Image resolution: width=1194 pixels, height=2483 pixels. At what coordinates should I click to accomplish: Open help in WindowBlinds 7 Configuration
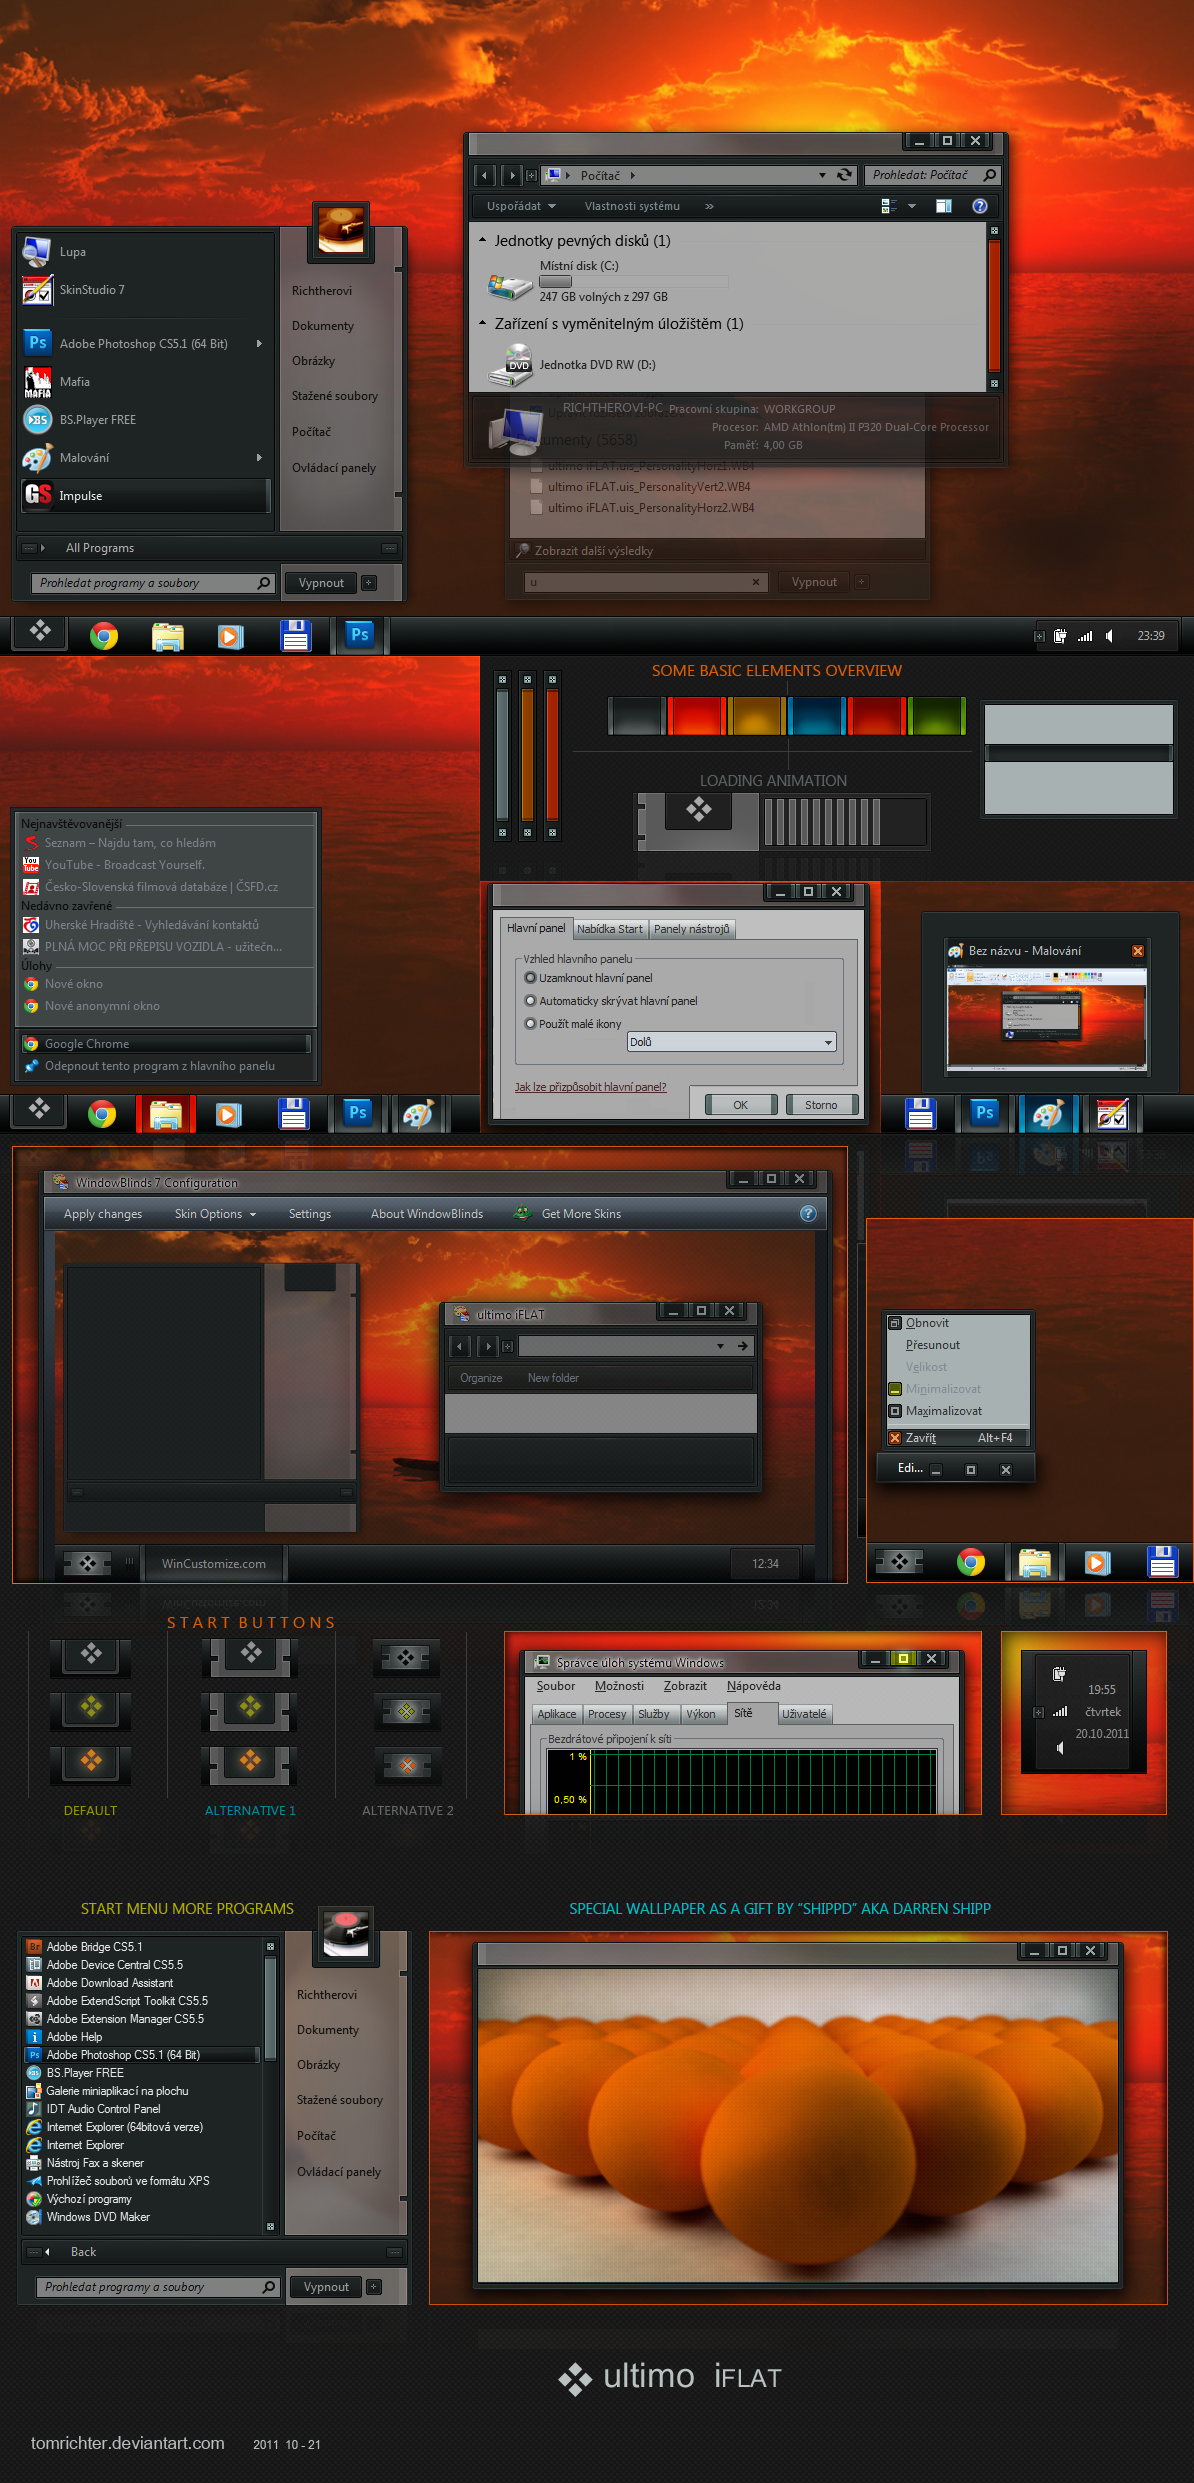[808, 1213]
